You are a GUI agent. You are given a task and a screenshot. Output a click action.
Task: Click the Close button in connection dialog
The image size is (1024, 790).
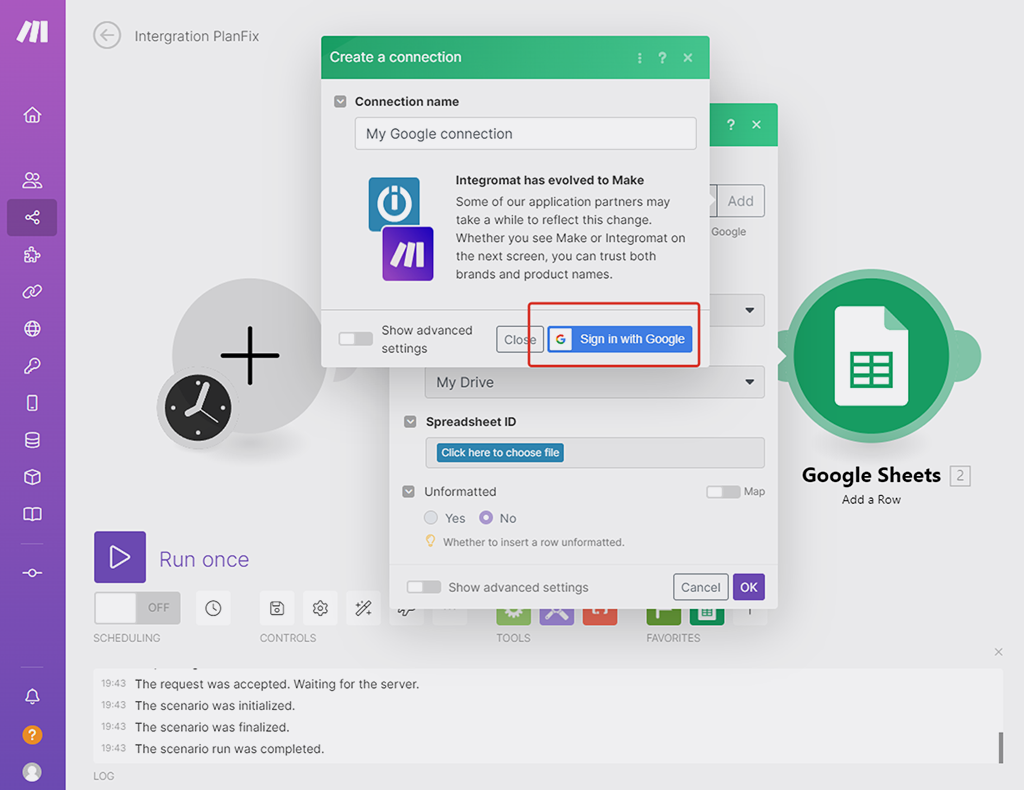point(520,340)
